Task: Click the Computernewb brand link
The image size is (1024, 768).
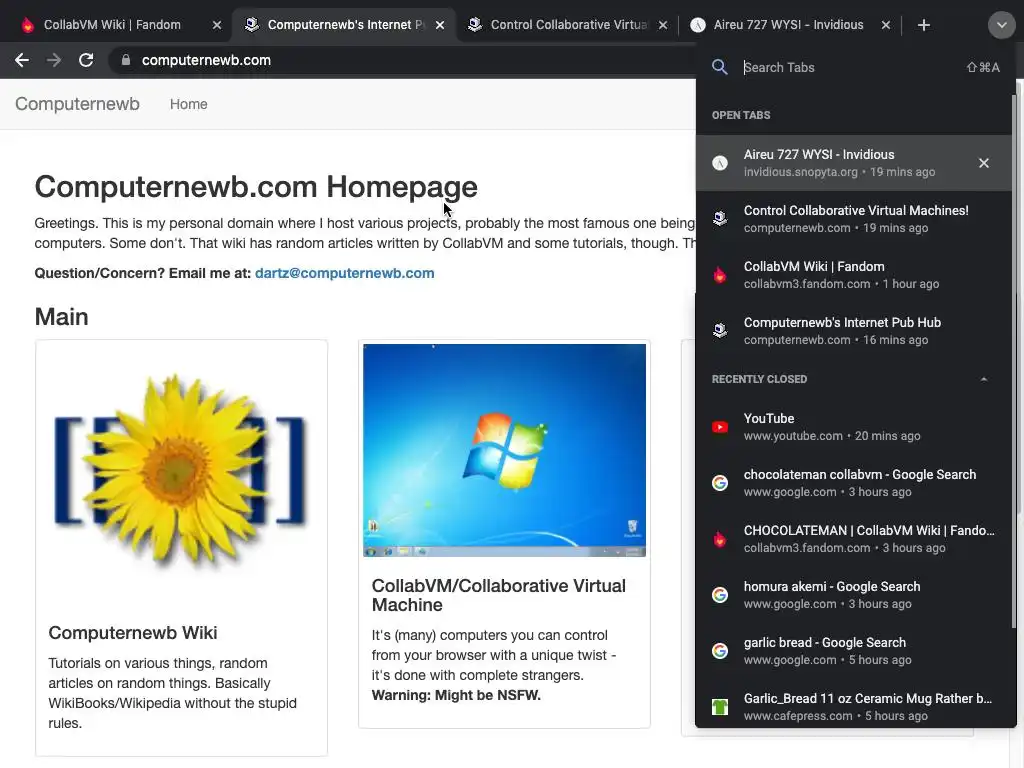Action: point(77,104)
